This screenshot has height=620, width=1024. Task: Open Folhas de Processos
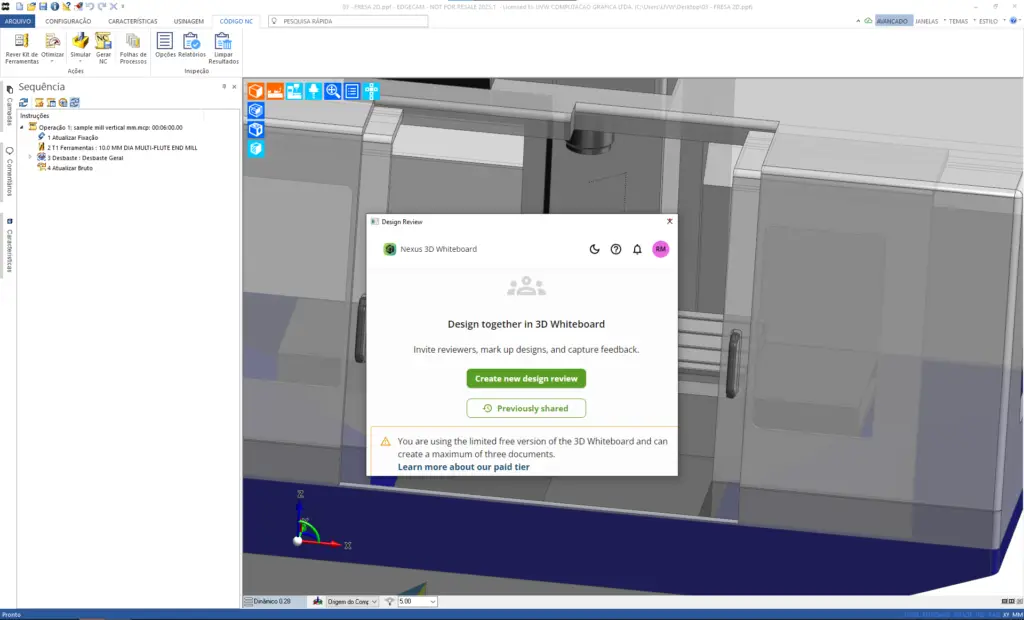coord(133,41)
